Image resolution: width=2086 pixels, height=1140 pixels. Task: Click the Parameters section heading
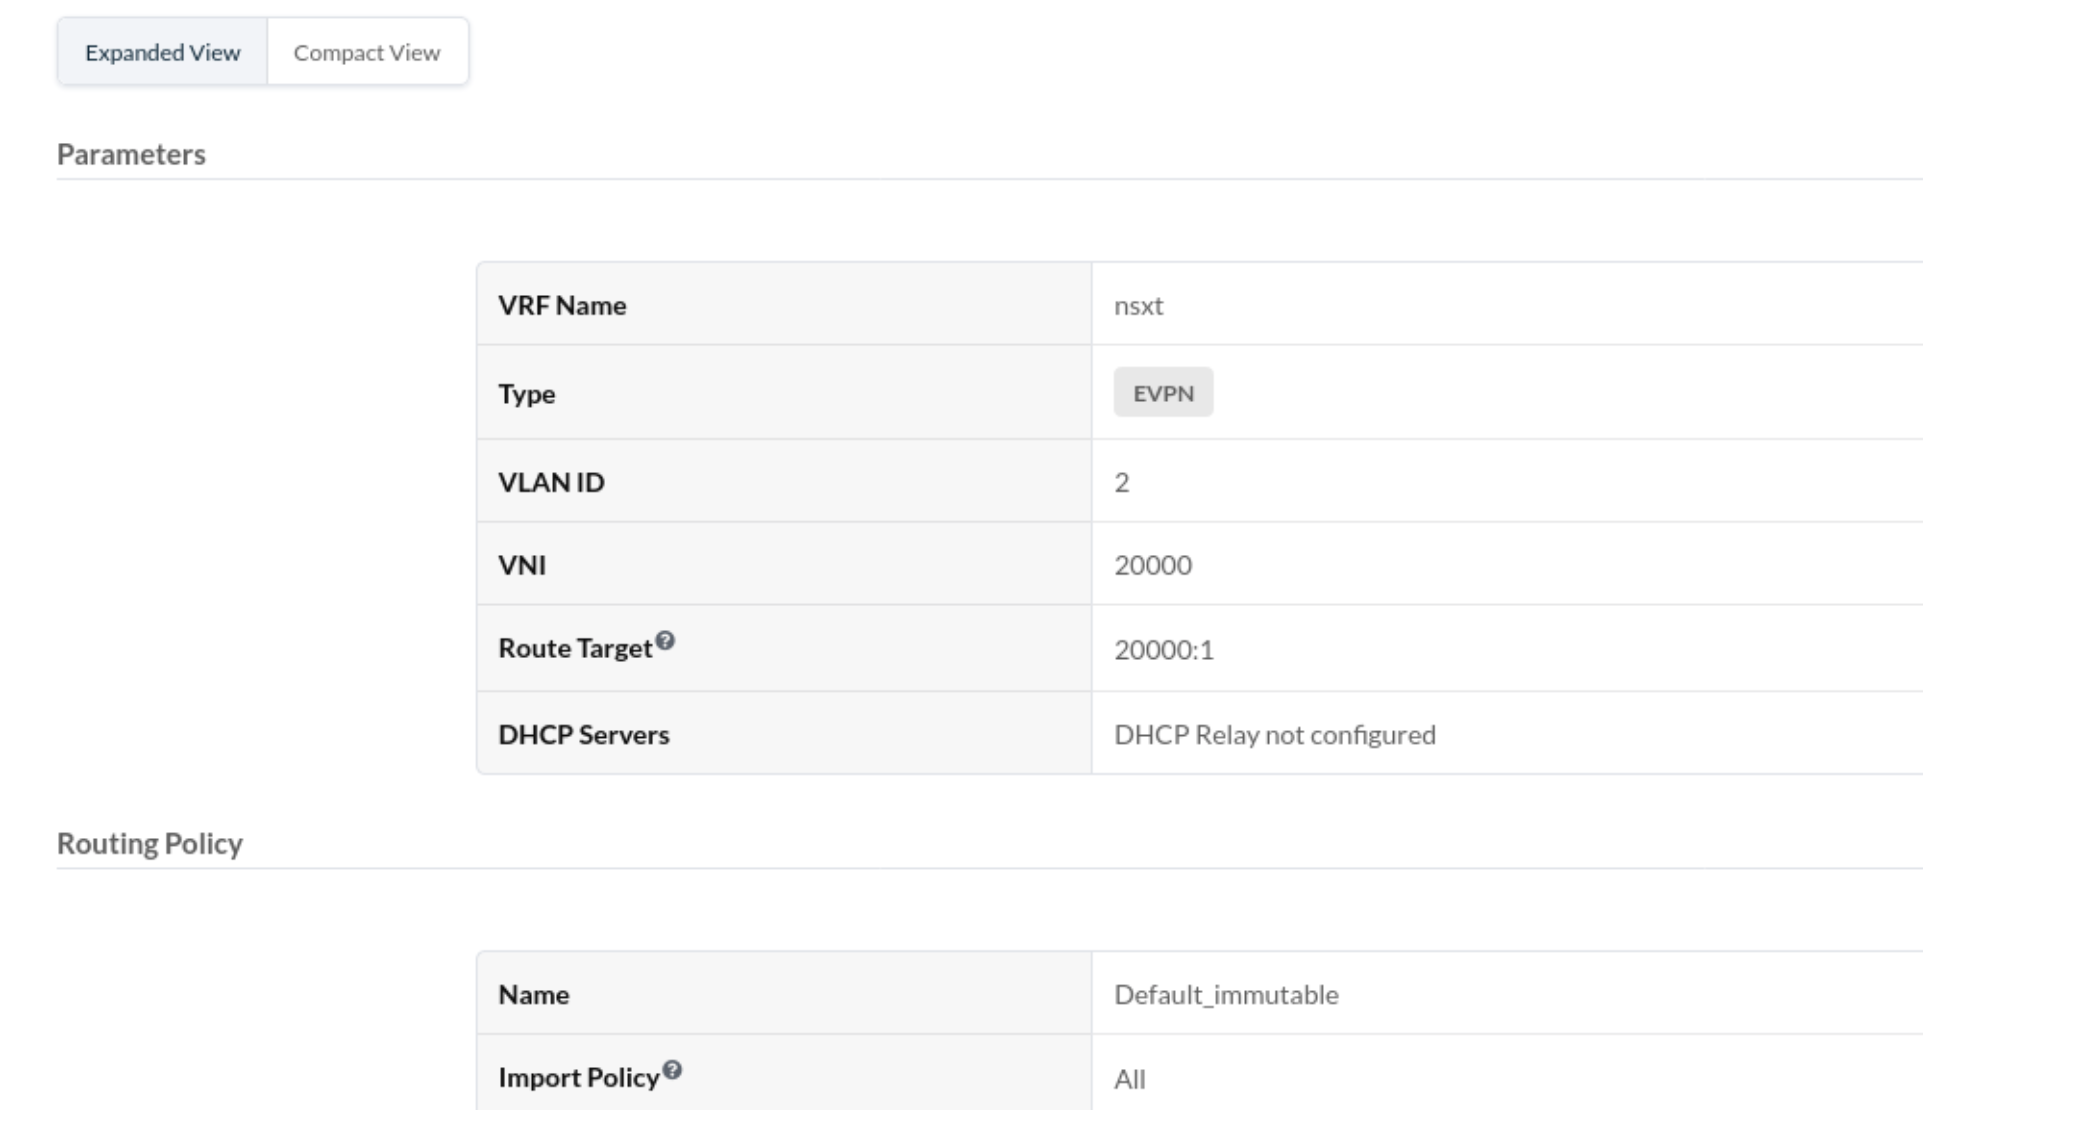click(131, 154)
